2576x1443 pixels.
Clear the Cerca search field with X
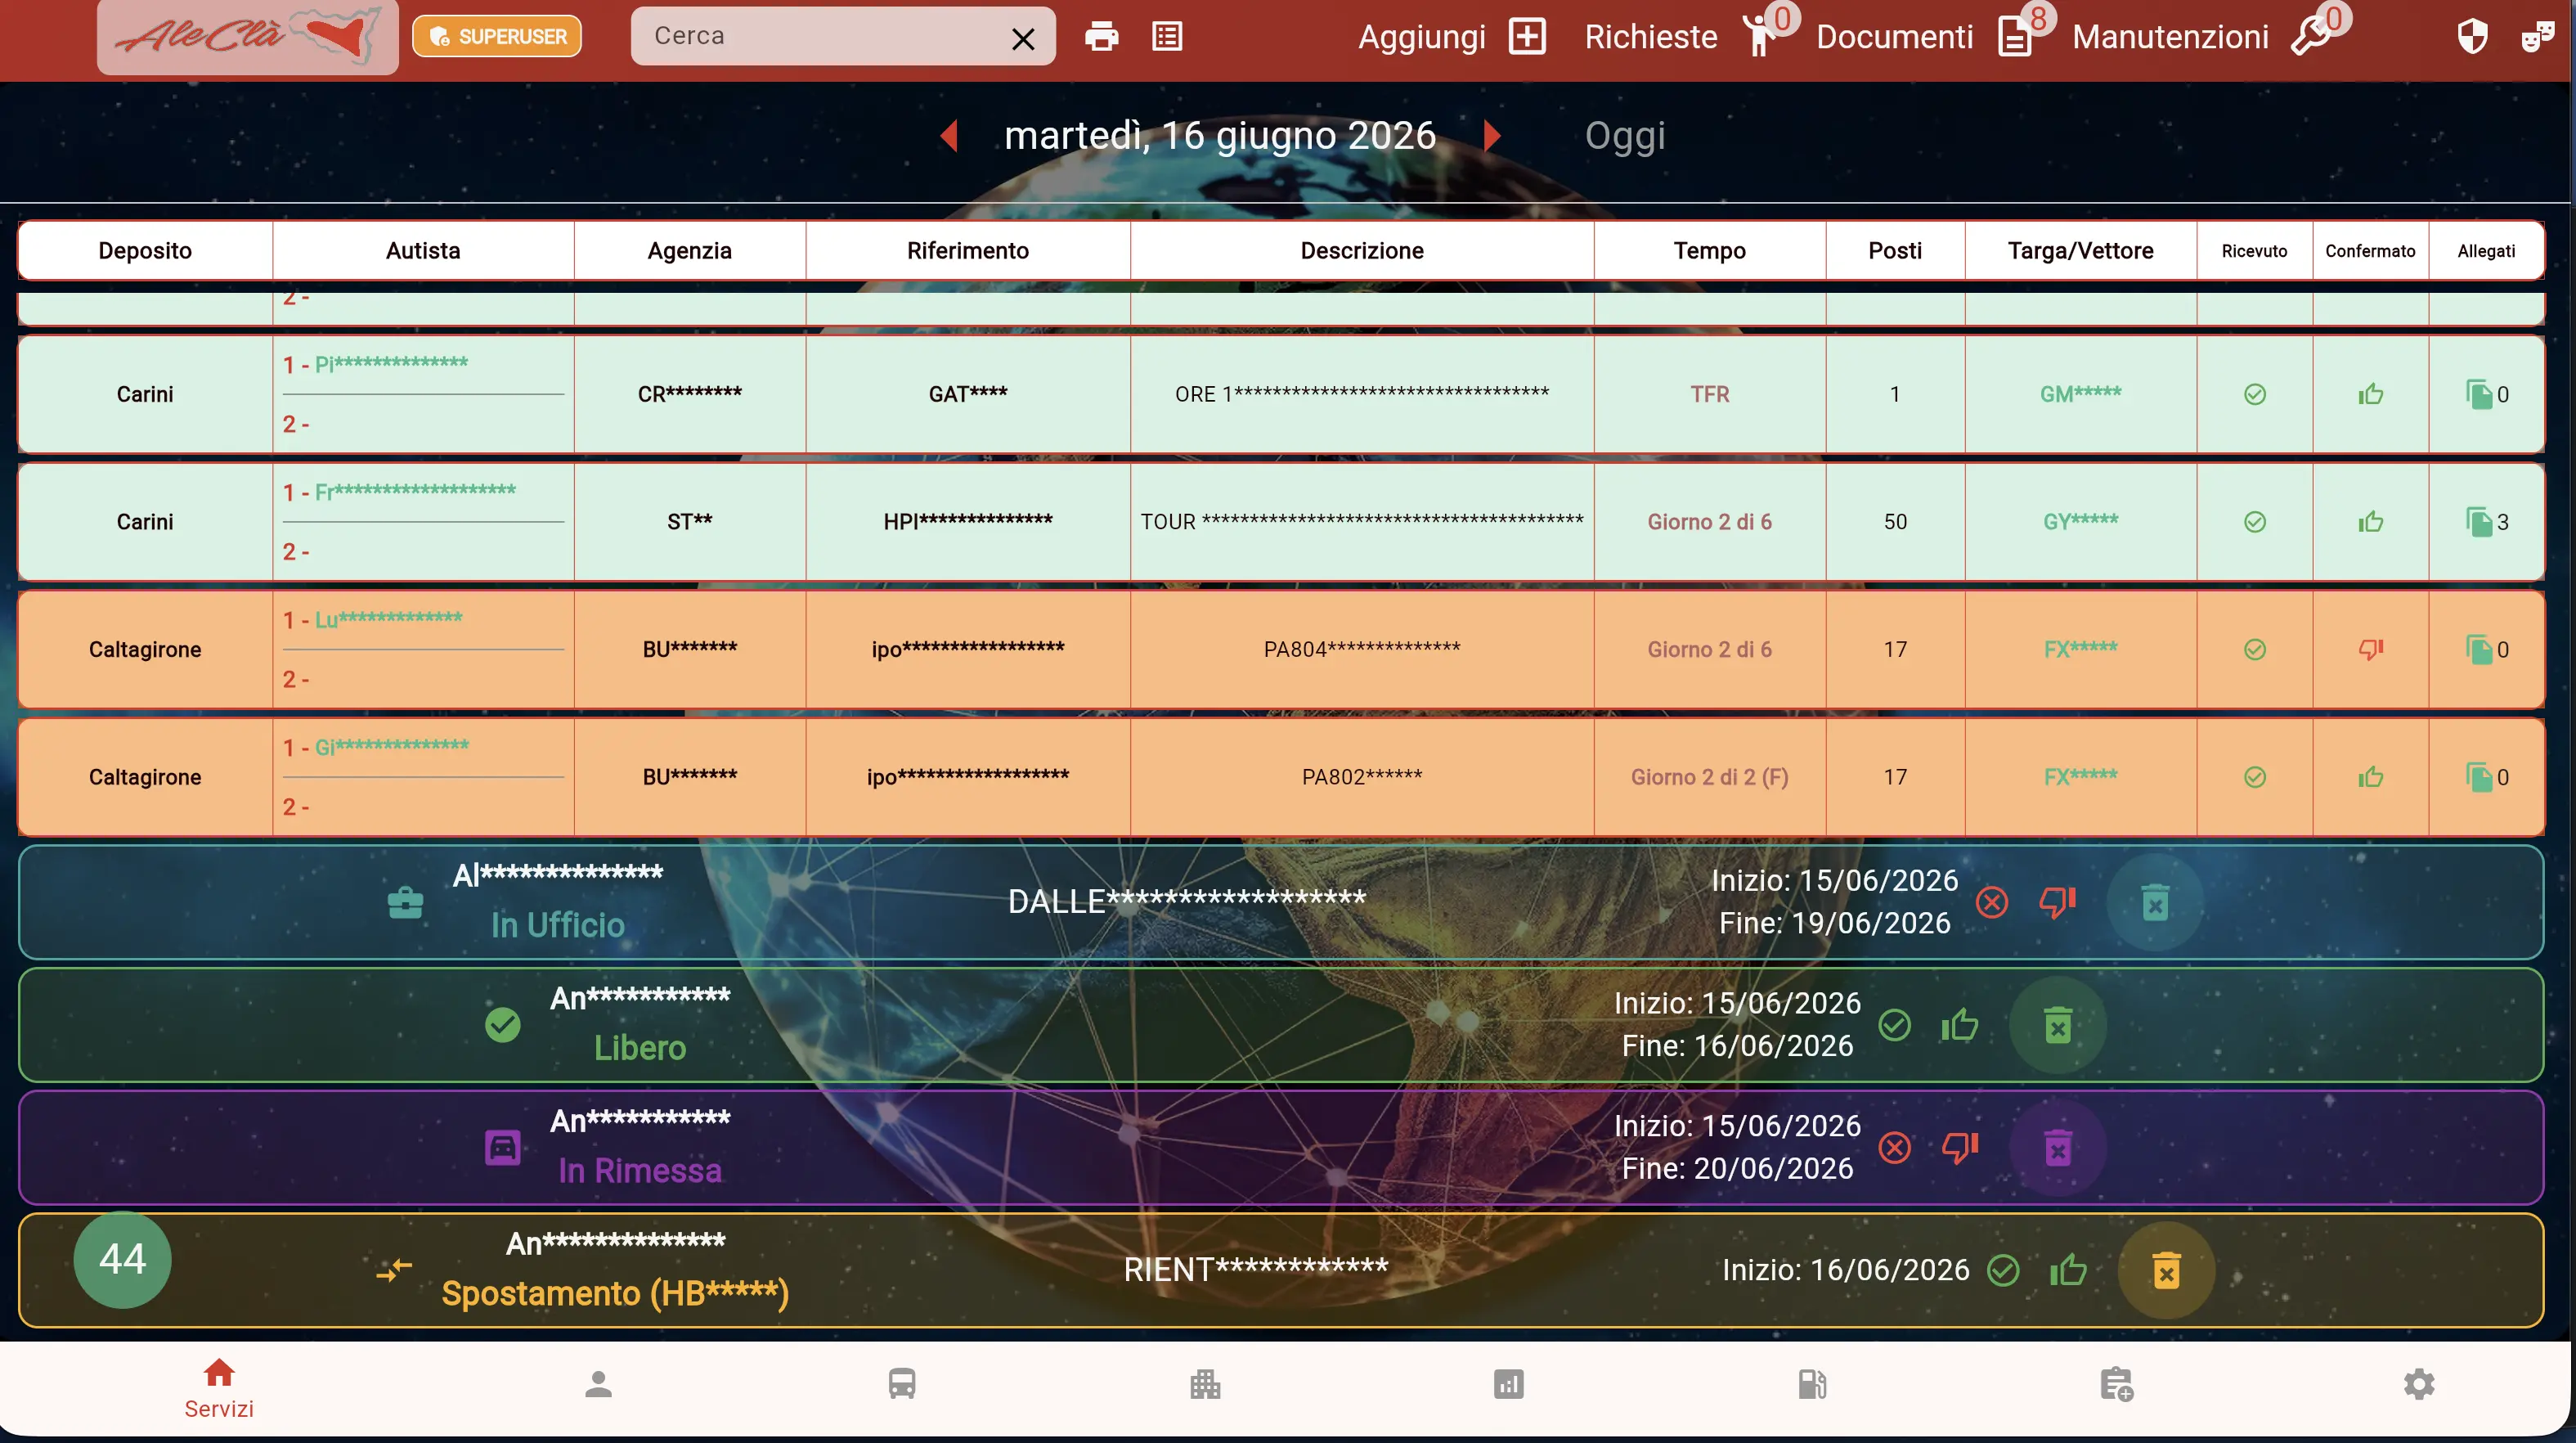1022,39
